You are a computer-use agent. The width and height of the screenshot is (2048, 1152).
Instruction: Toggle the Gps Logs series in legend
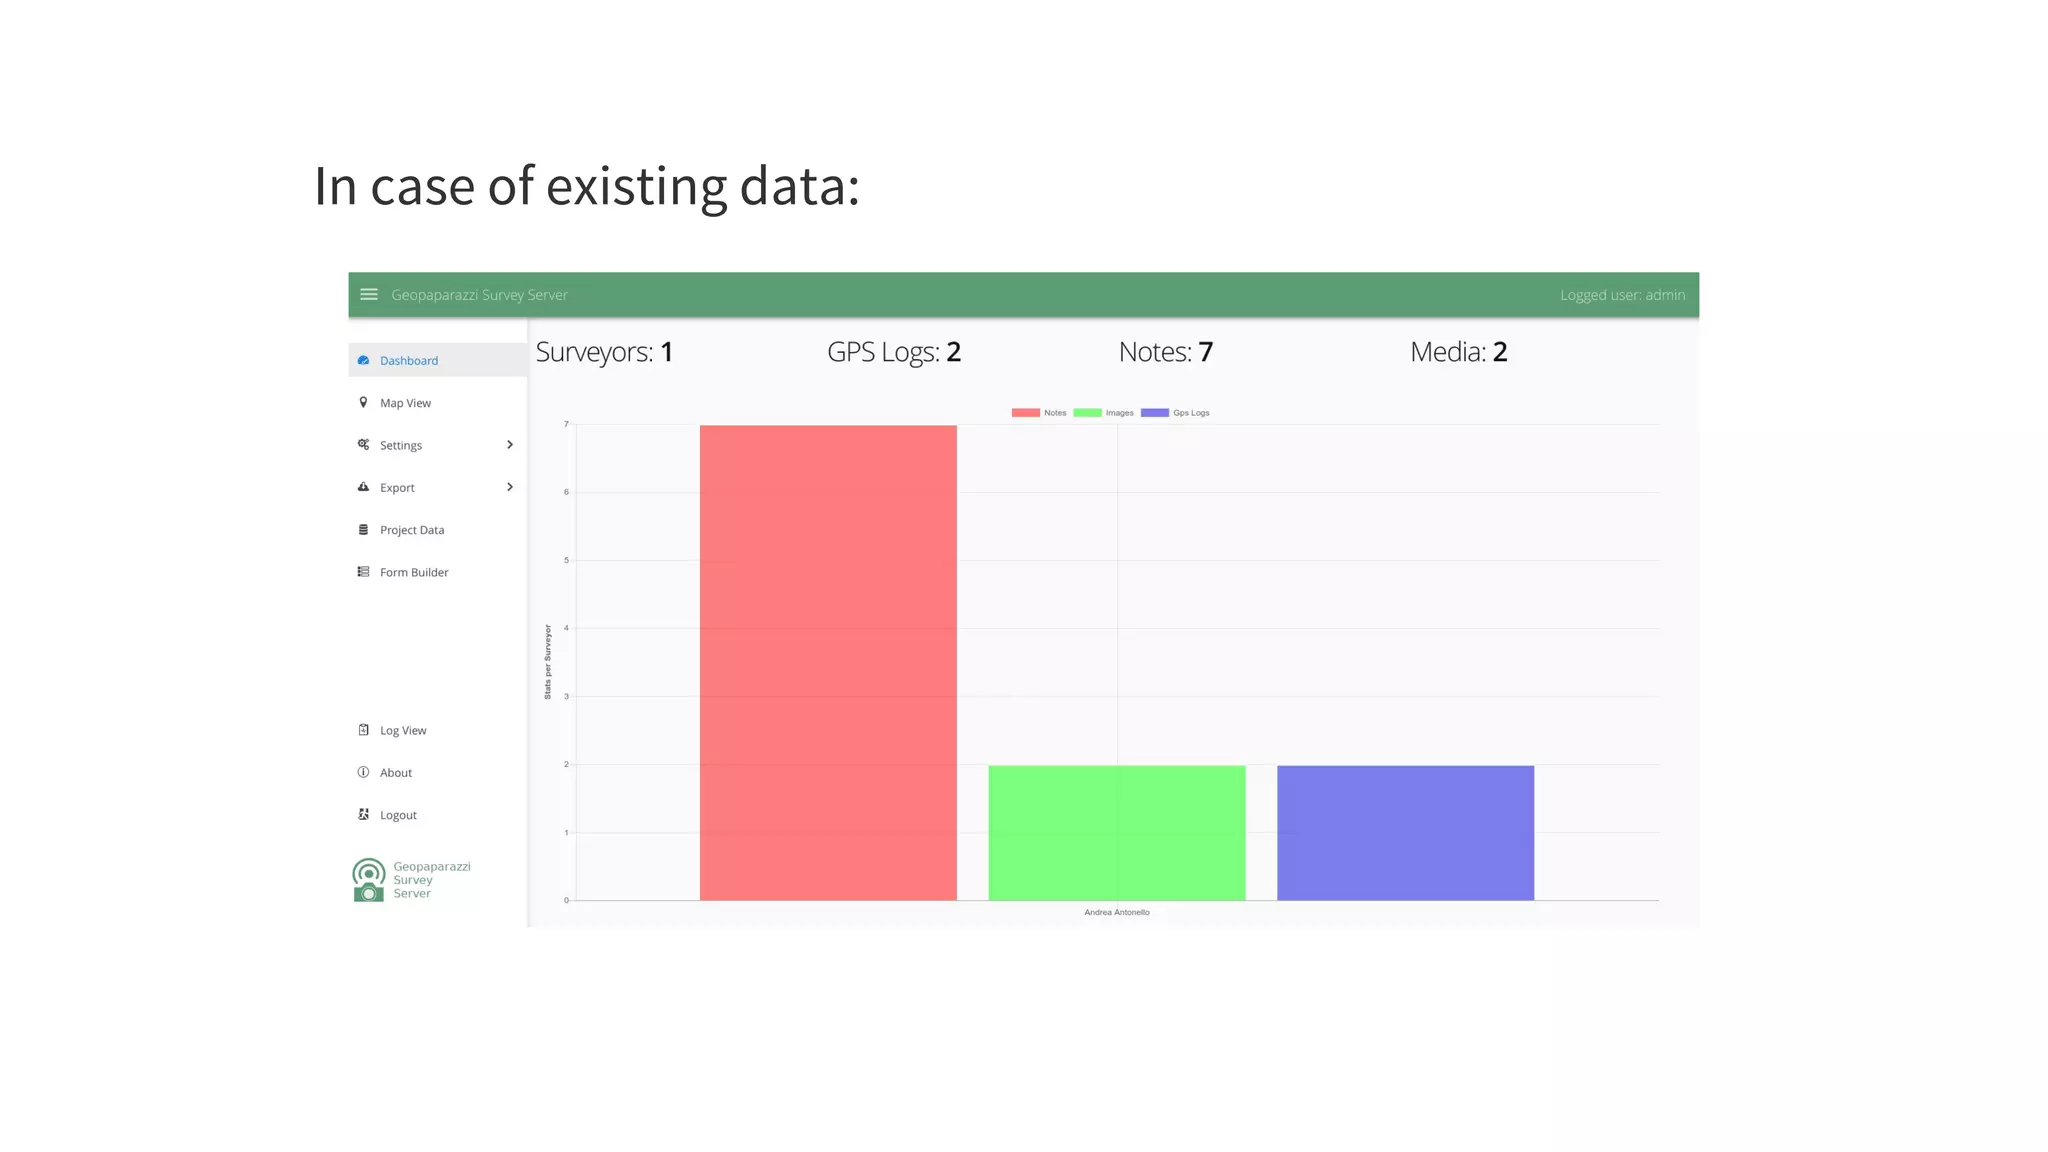1175,413
